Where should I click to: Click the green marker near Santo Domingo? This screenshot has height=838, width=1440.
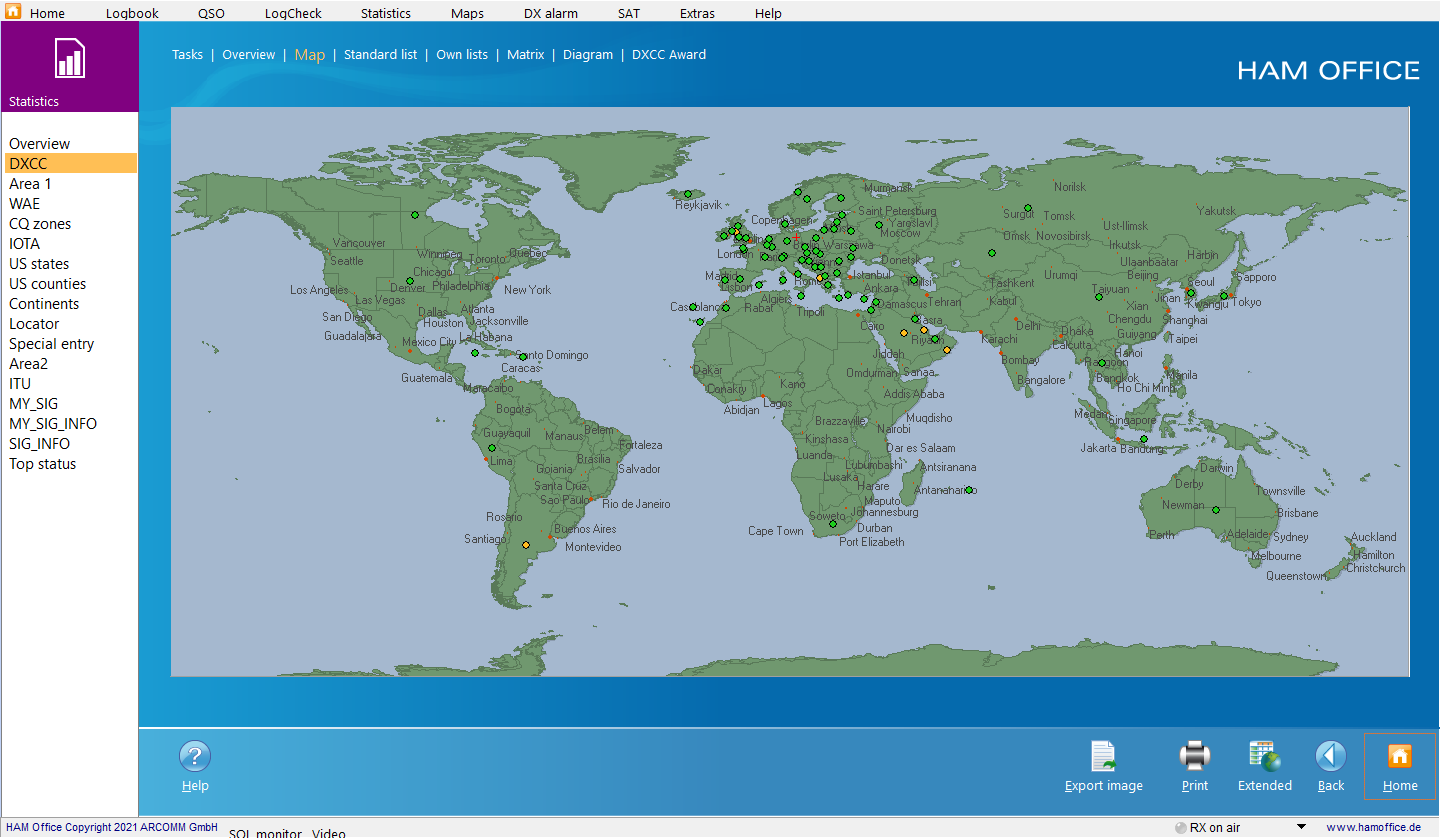(522, 356)
